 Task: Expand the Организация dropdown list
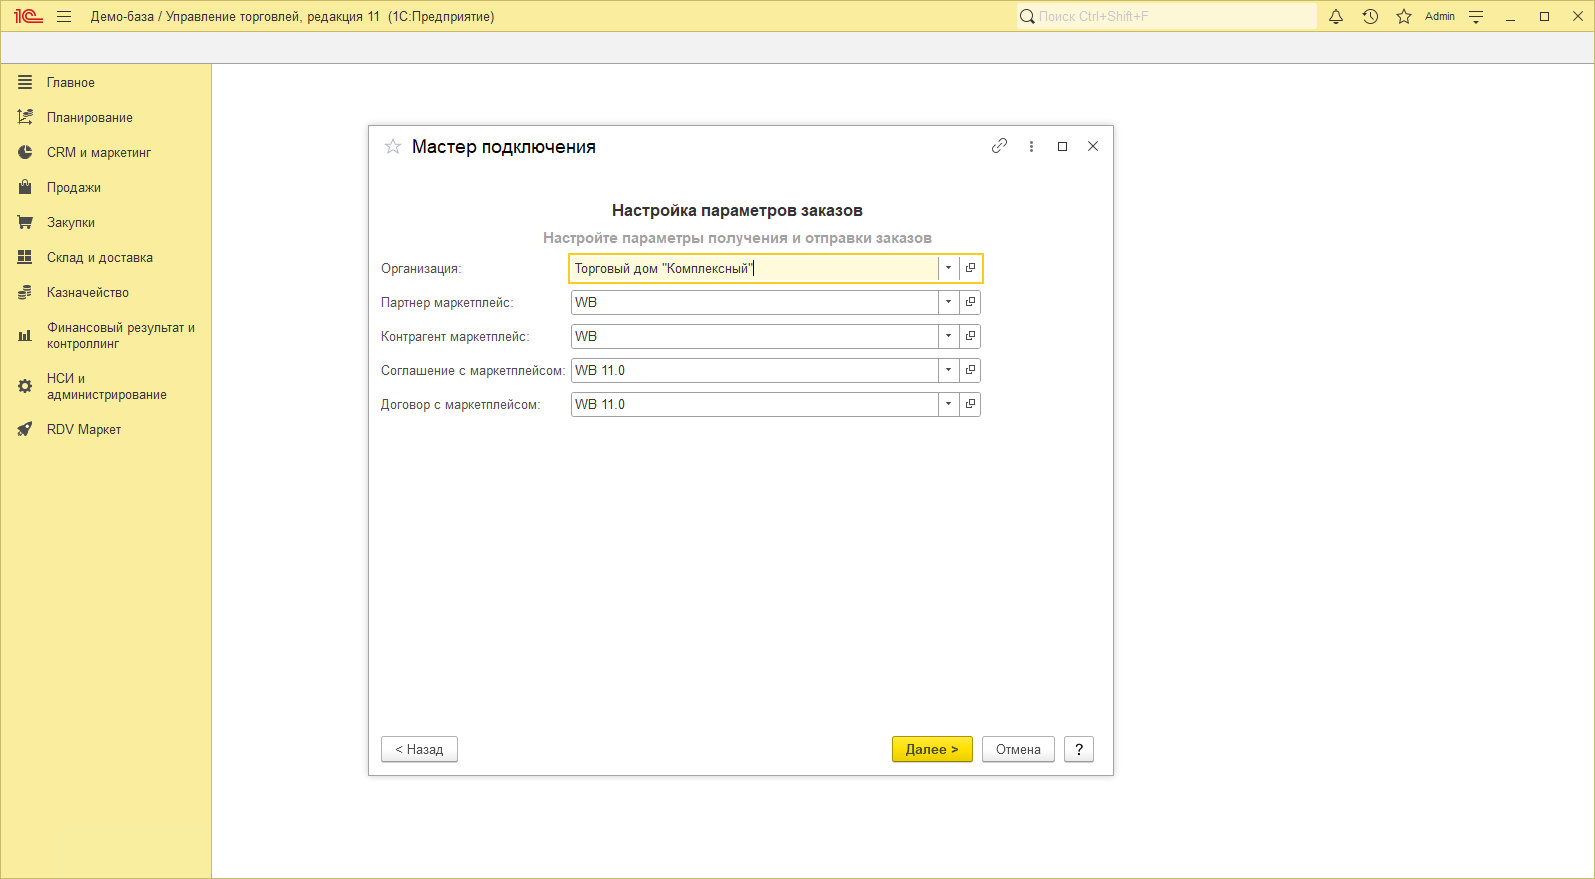pyautogui.click(x=948, y=268)
